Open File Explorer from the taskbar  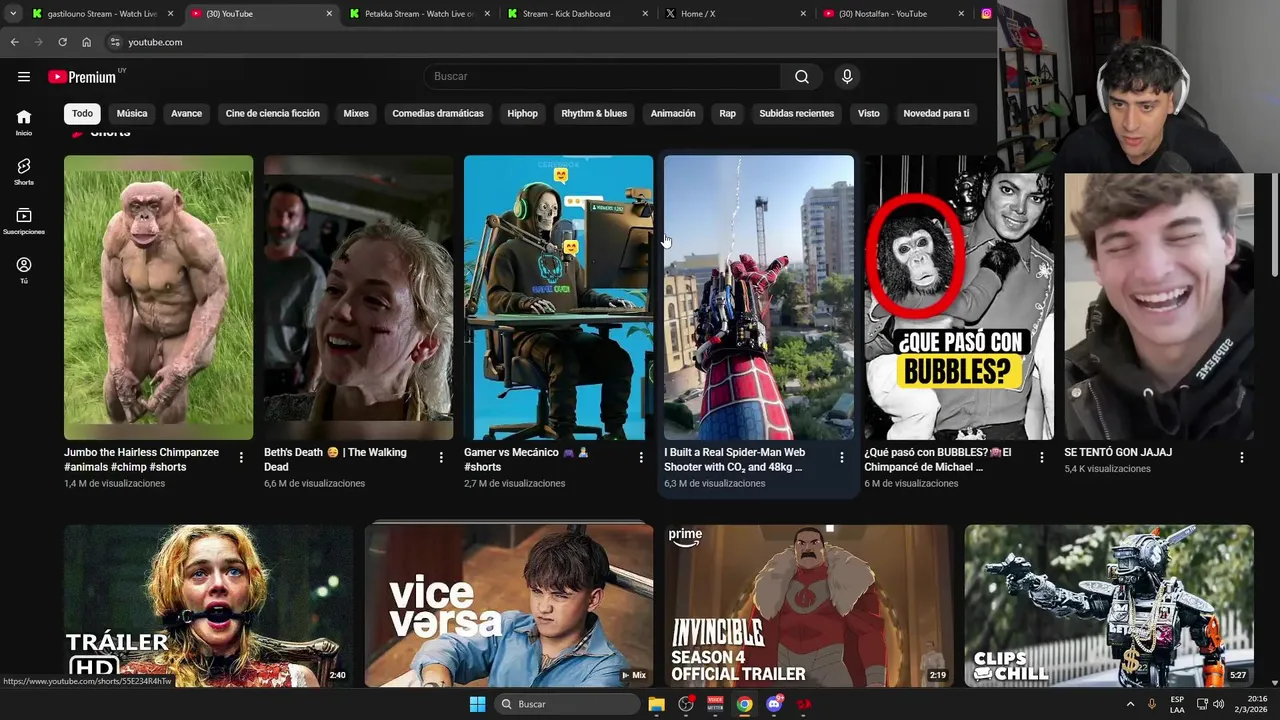[x=656, y=704]
